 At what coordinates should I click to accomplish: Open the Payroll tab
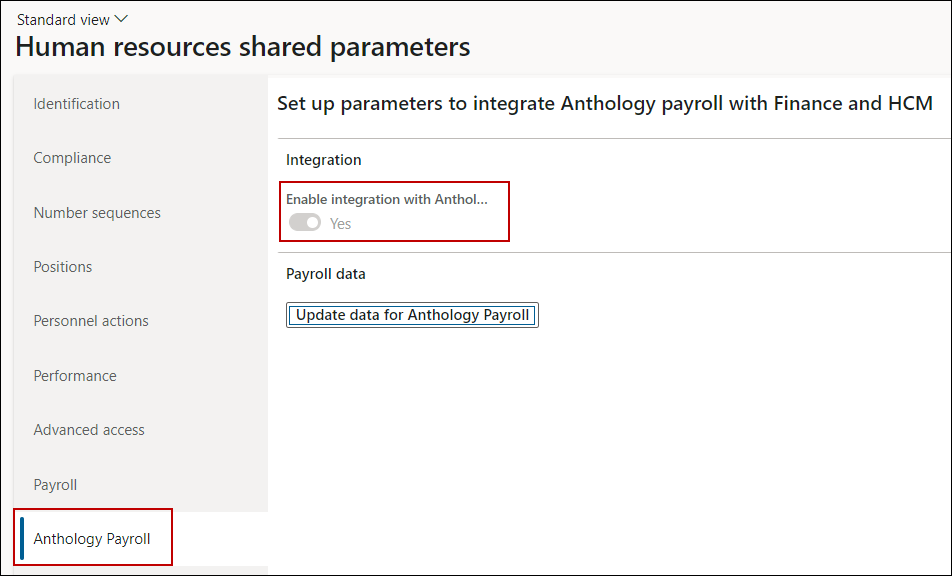[x=55, y=485]
